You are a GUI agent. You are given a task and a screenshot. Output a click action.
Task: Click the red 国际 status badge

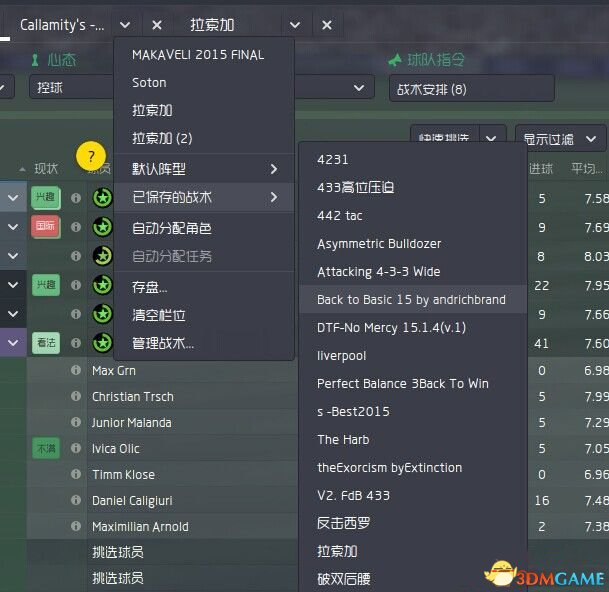click(x=46, y=226)
